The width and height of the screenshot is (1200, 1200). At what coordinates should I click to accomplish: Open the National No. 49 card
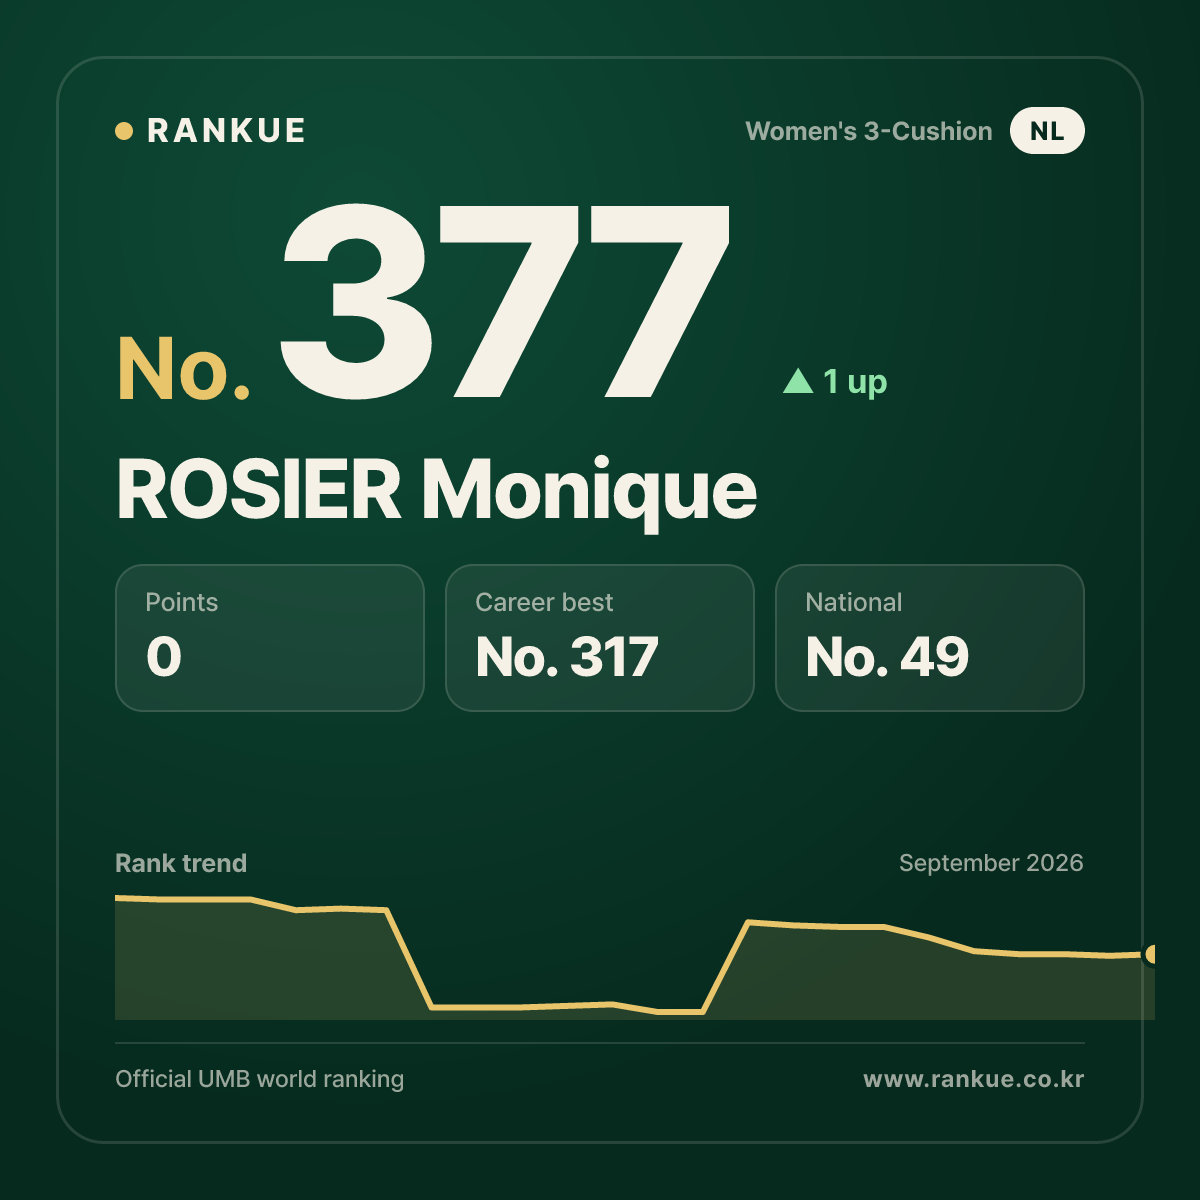(x=930, y=638)
